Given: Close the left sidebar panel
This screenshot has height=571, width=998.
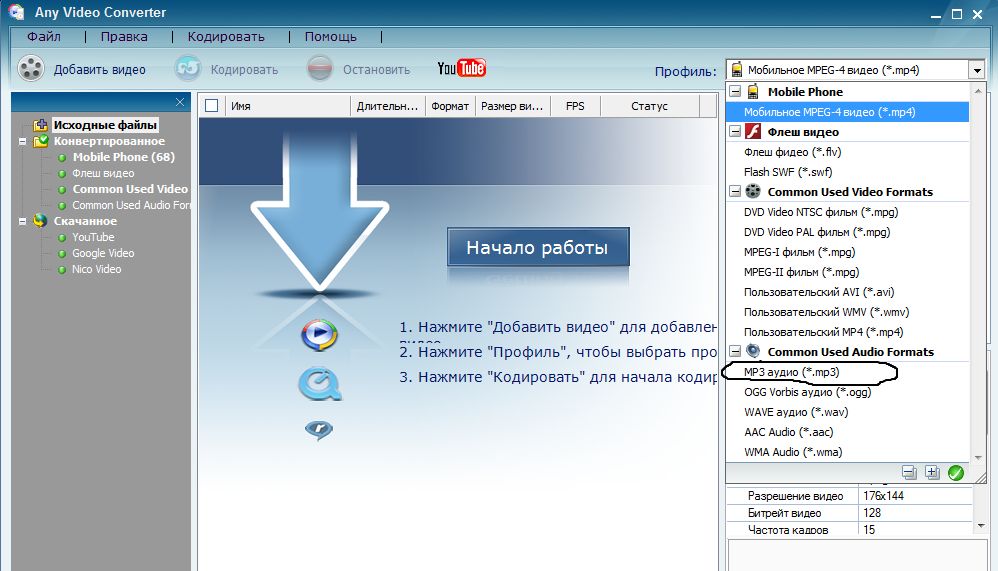Looking at the screenshot, I should tap(180, 102).
